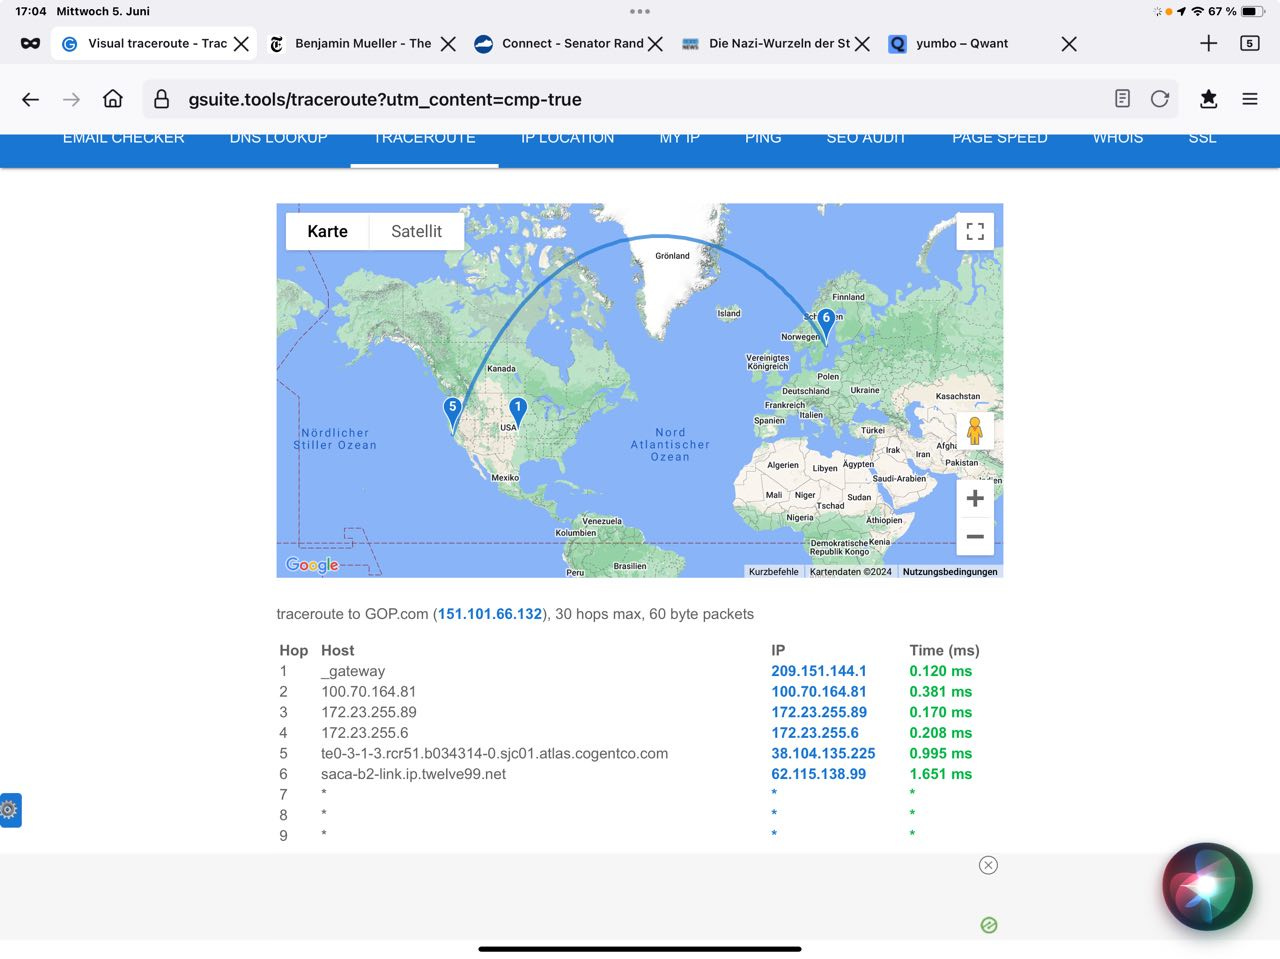Close the Benjamin Mueller tab
The width and height of the screenshot is (1280, 959).
[448, 44]
